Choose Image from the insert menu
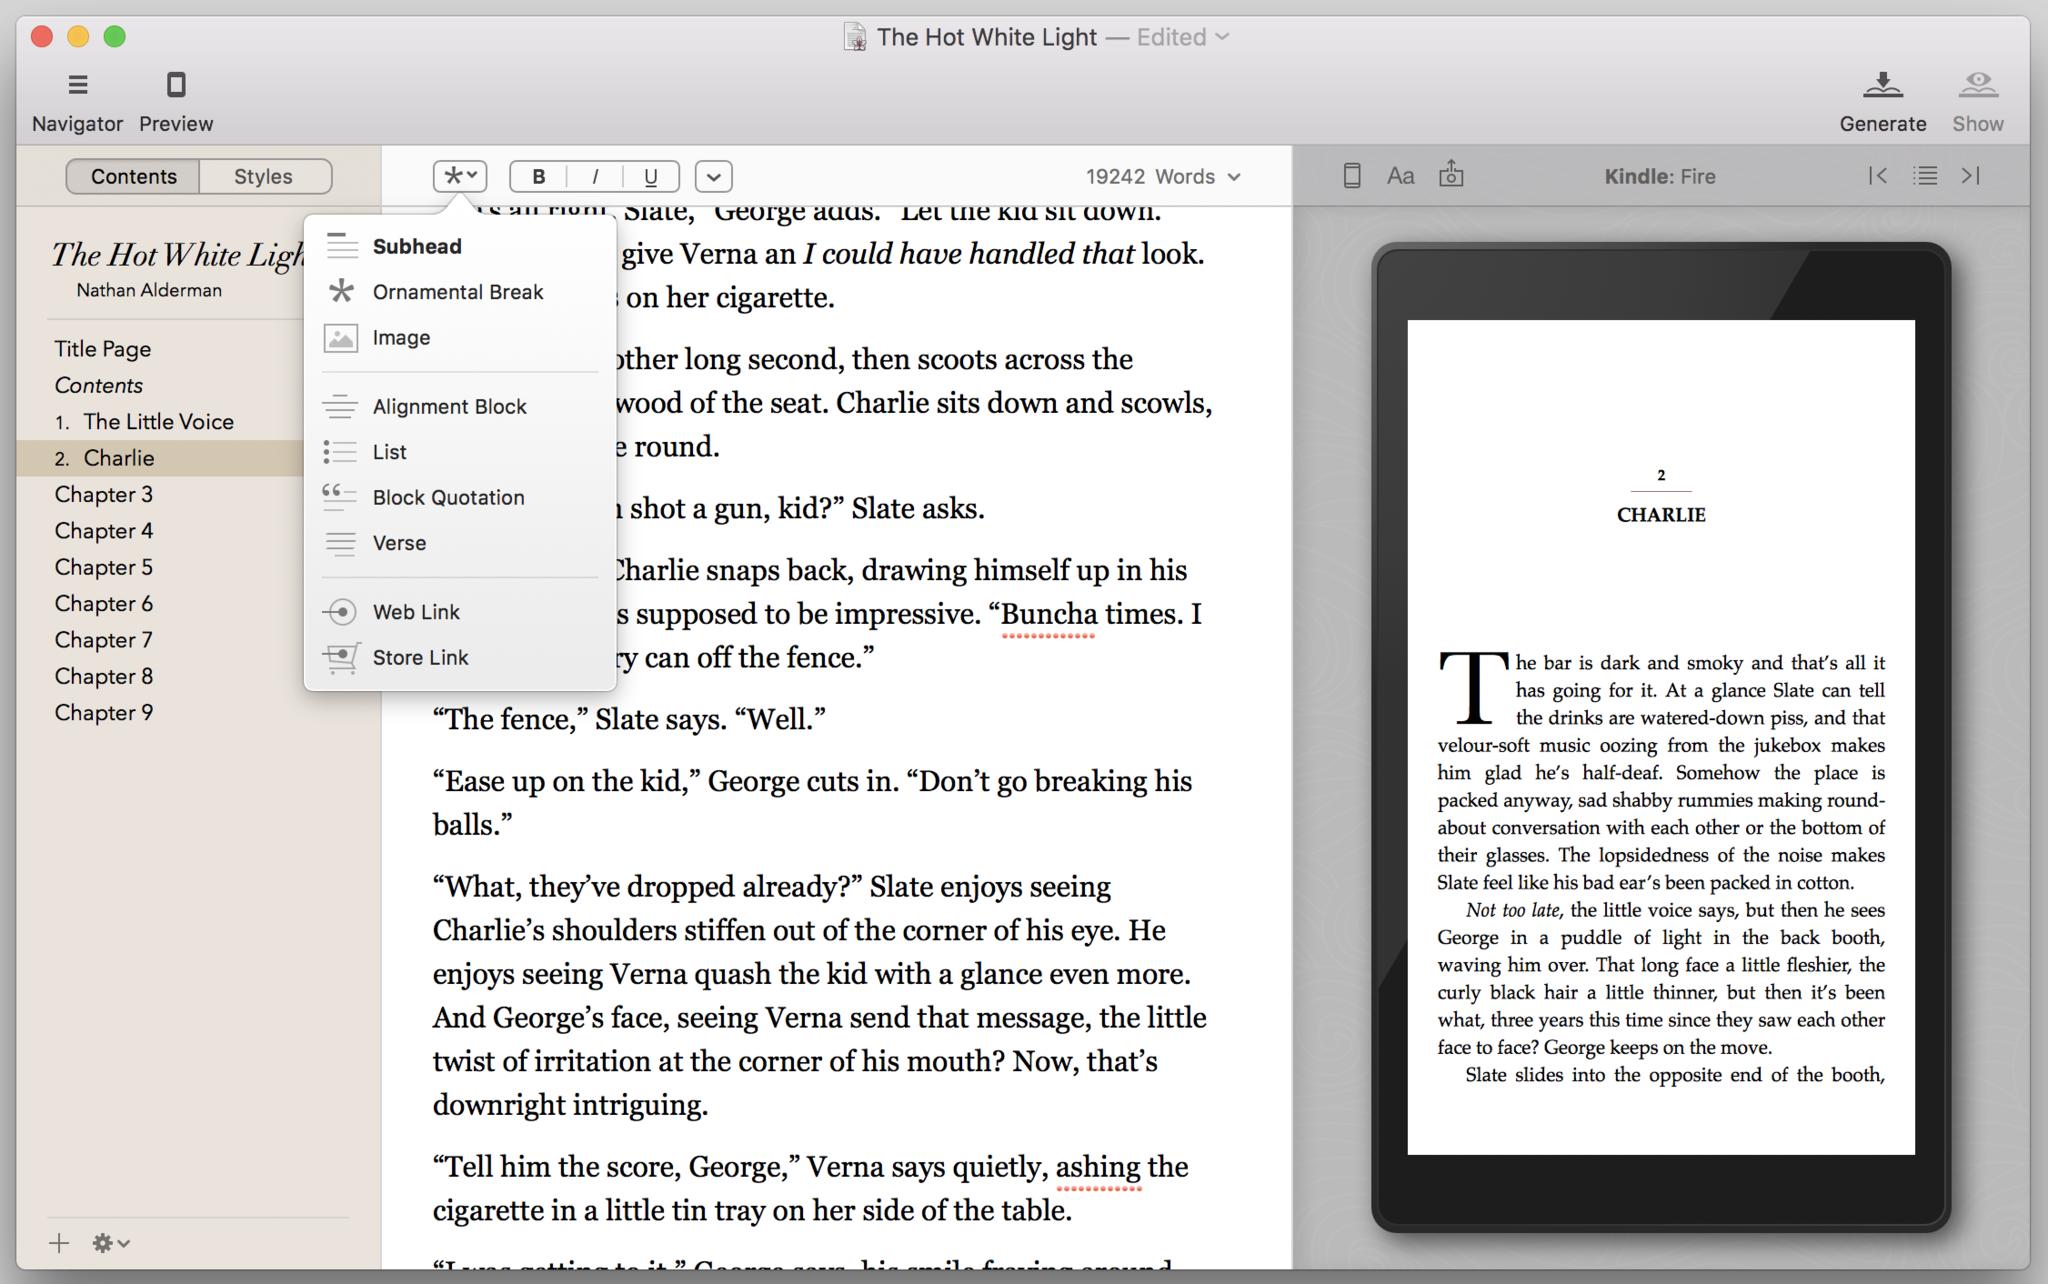Screen dimensions: 2048x1284 point(460,338)
